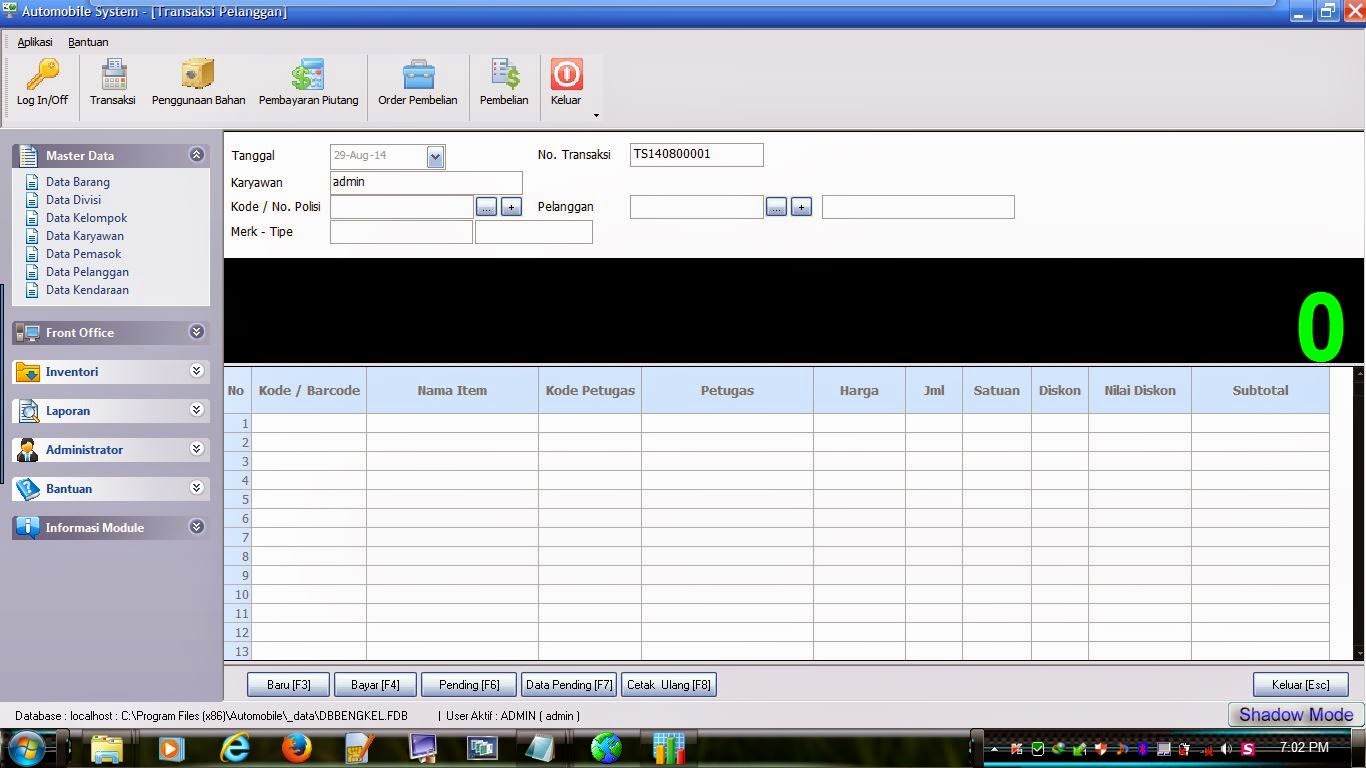Click the volume icon in system tray
This screenshot has height=768, width=1366.
coord(1227,749)
